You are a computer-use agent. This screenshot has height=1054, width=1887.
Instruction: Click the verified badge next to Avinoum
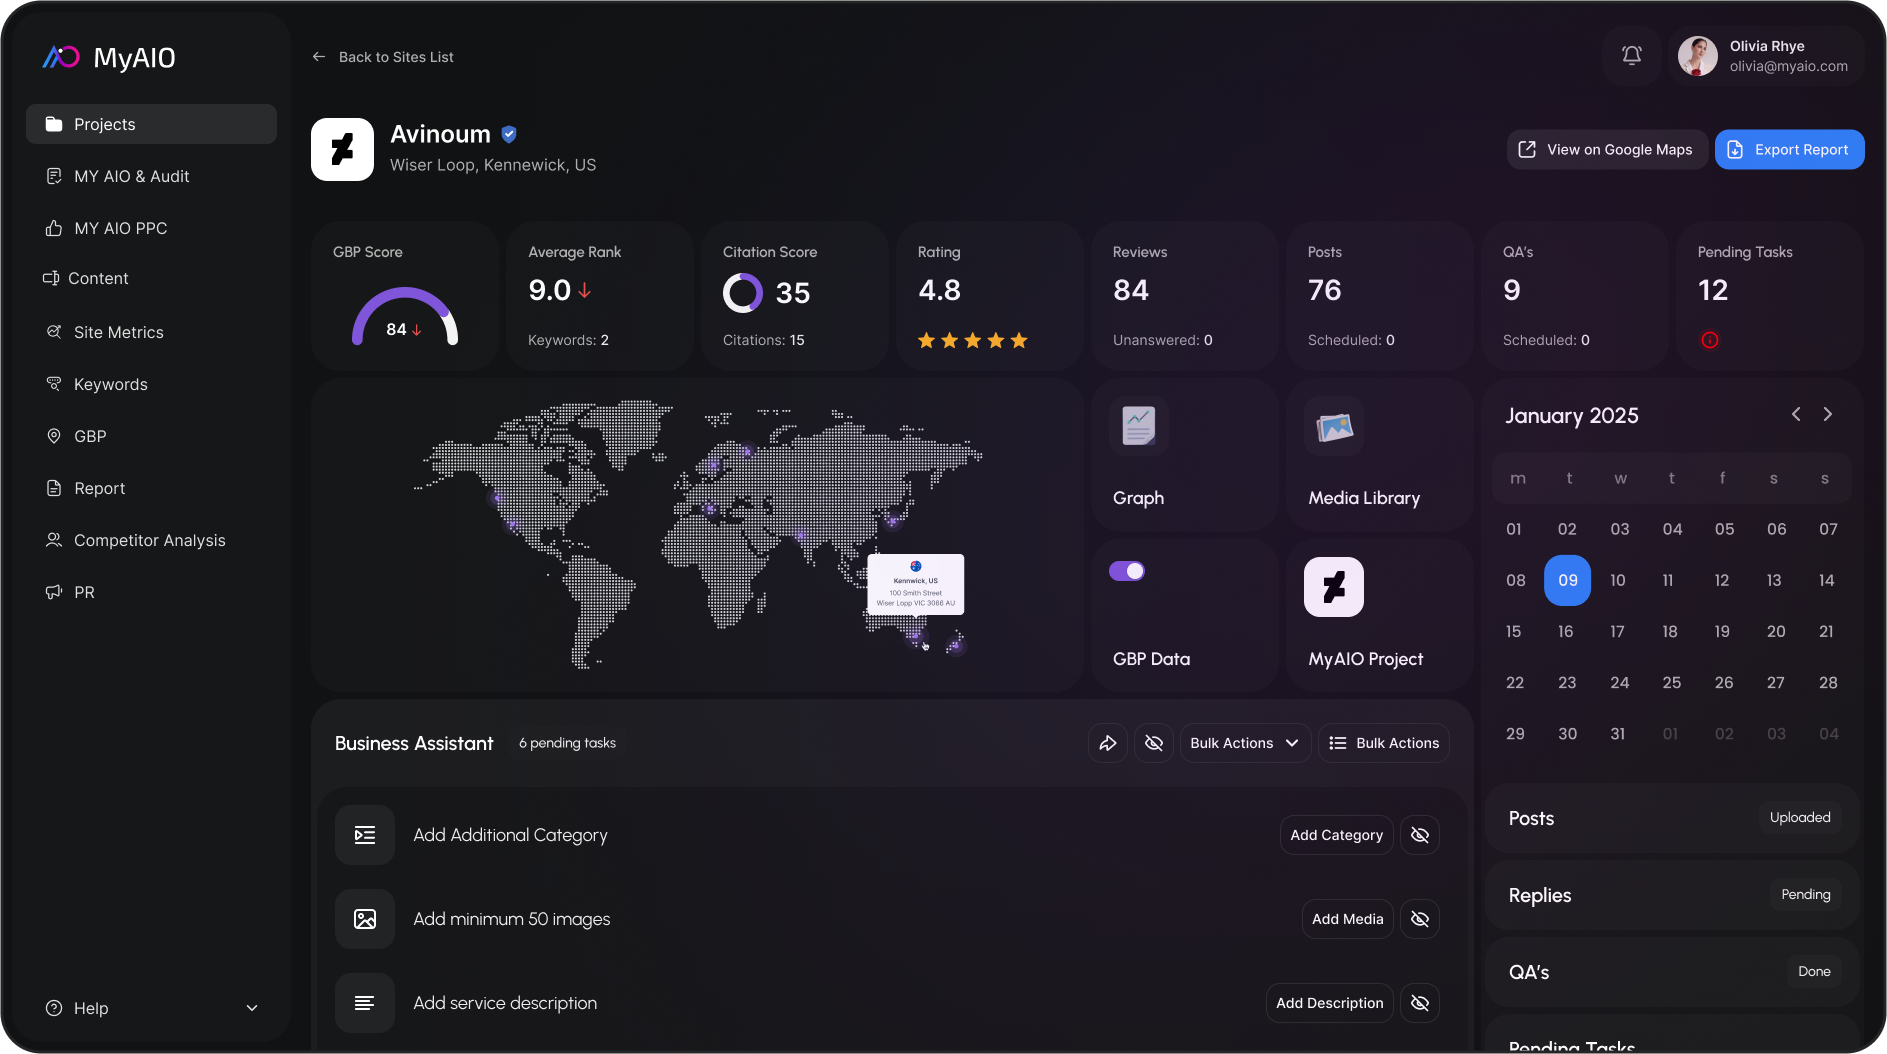point(509,134)
